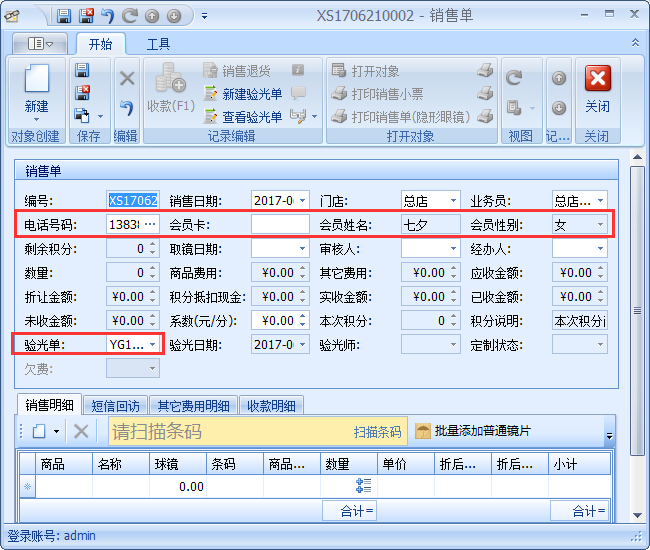The image size is (650, 550).
Task: Click undo arrow in the quick access toolbar
Action: tap(108, 16)
